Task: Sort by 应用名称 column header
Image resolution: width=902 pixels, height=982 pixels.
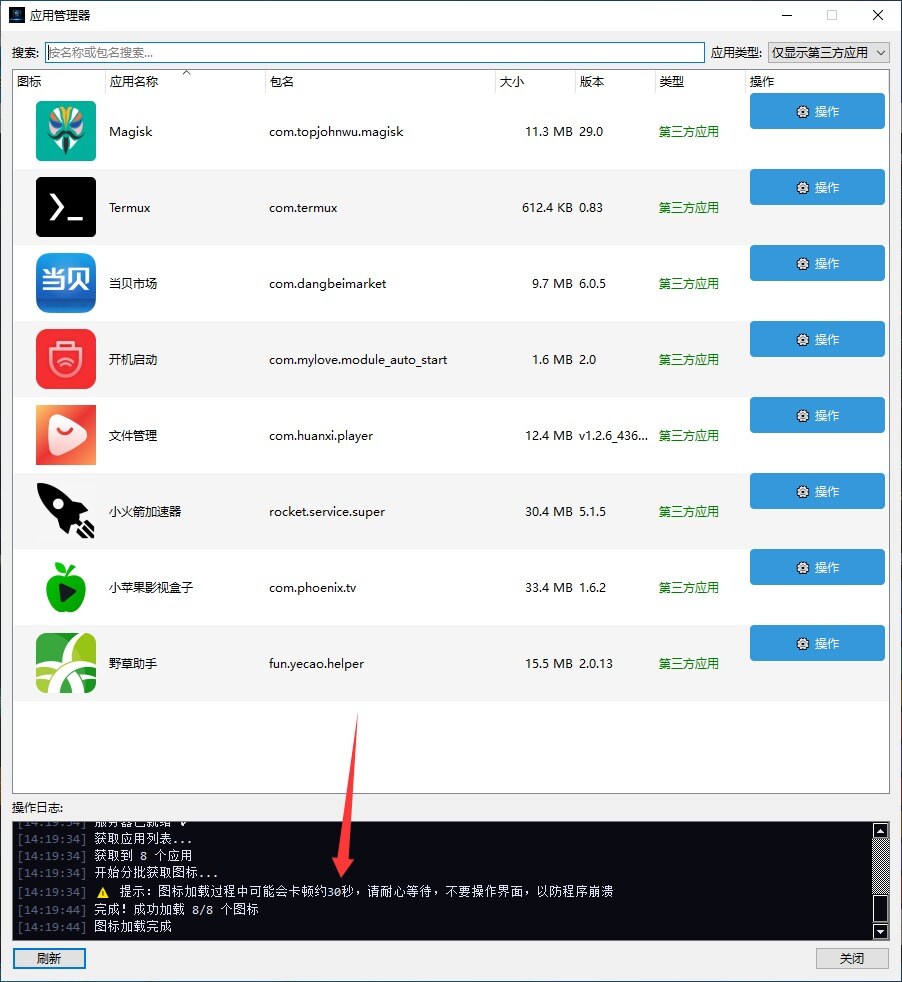Action: tap(185, 81)
